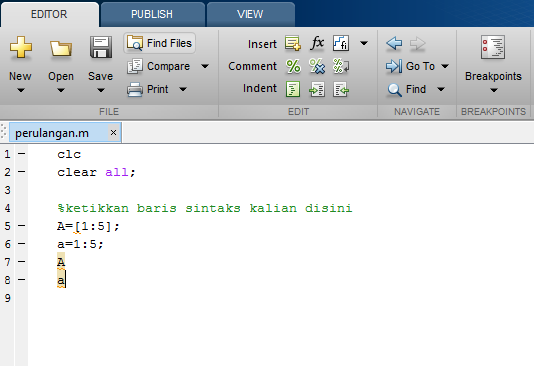This screenshot has height=366, width=534.
Task: Click the Smart Indent icon
Action: (x=293, y=89)
